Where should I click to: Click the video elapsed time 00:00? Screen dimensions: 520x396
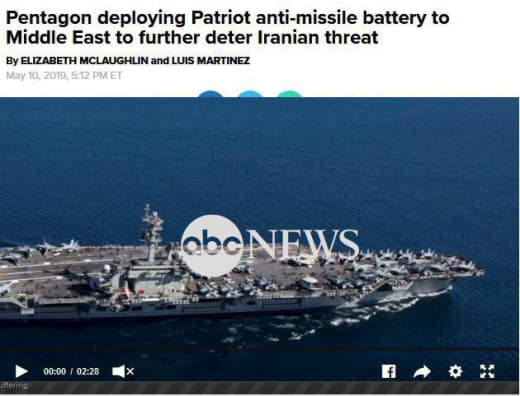coord(55,371)
